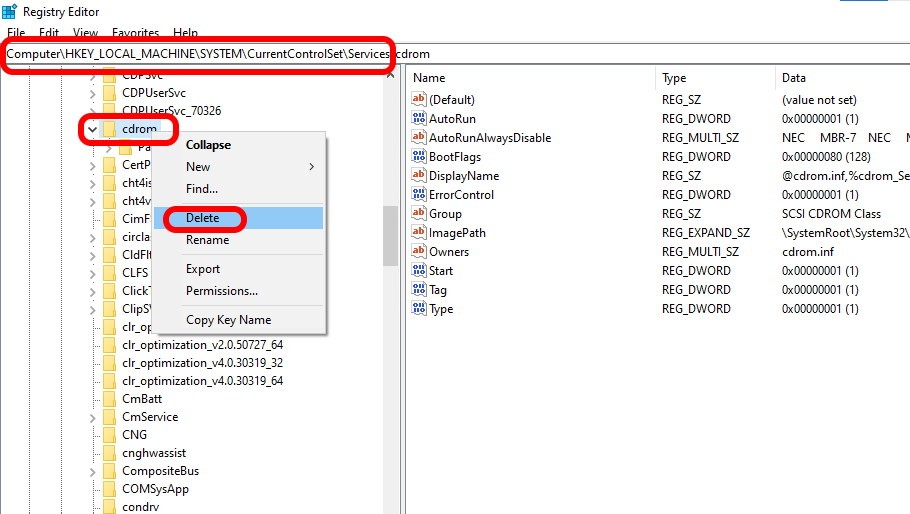Choose Export from the context menu
The width and height of the screenshot is (910, 514).
(239, 269)
